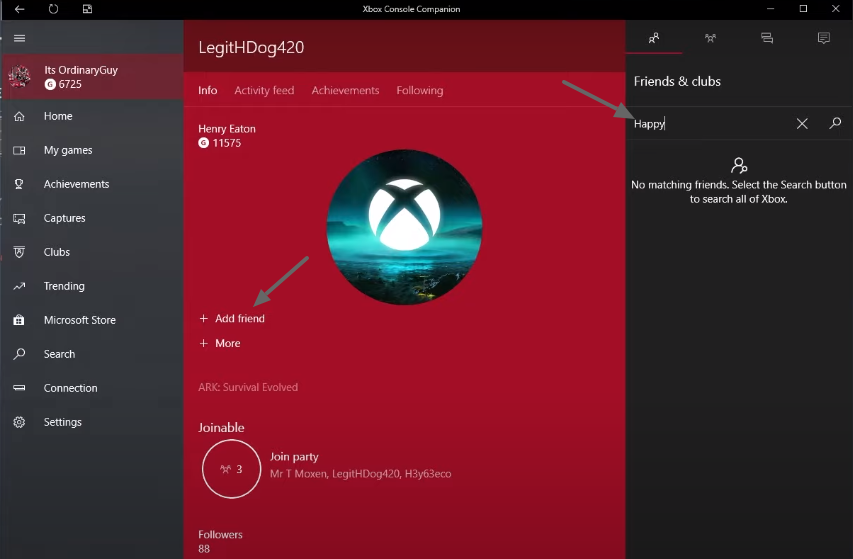Click the Home house icon

click(x=19, y=116)
